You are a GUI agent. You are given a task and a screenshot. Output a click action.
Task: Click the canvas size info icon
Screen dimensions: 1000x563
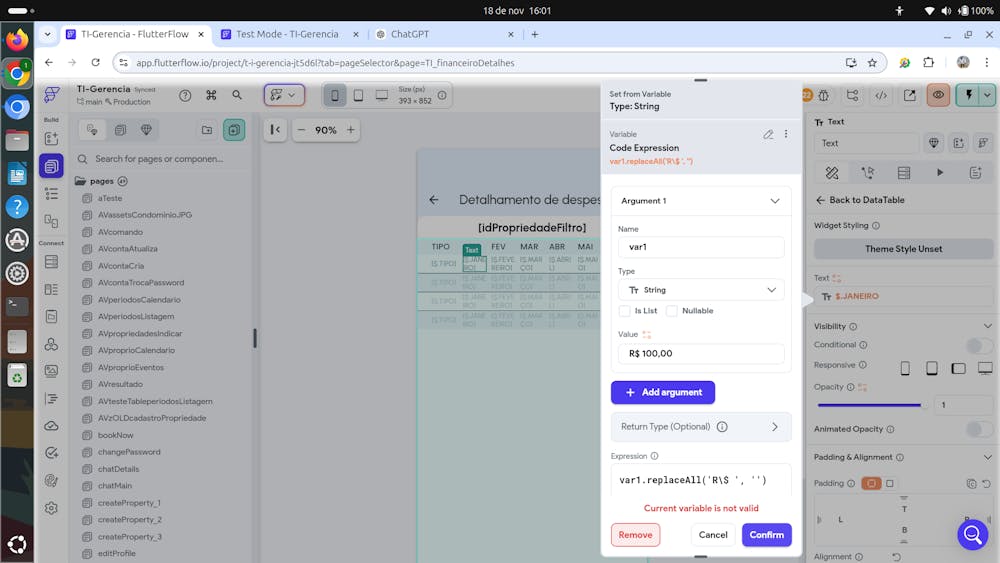pyautogui.click(x=442, y=96)
